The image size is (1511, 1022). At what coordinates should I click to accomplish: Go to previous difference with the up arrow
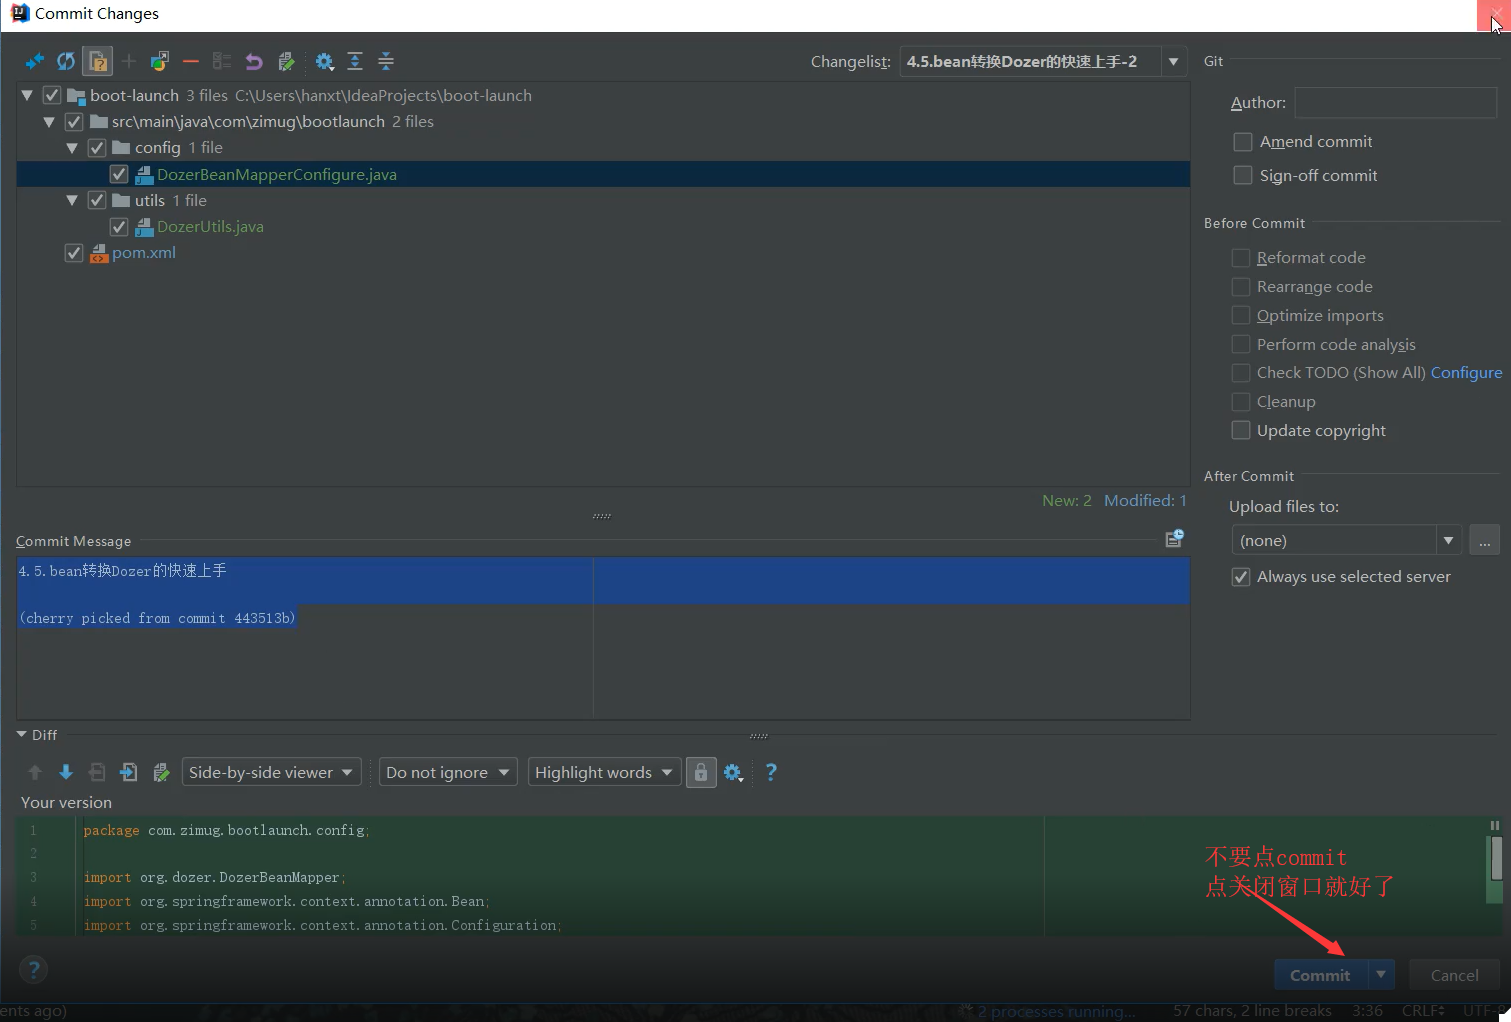35,772
